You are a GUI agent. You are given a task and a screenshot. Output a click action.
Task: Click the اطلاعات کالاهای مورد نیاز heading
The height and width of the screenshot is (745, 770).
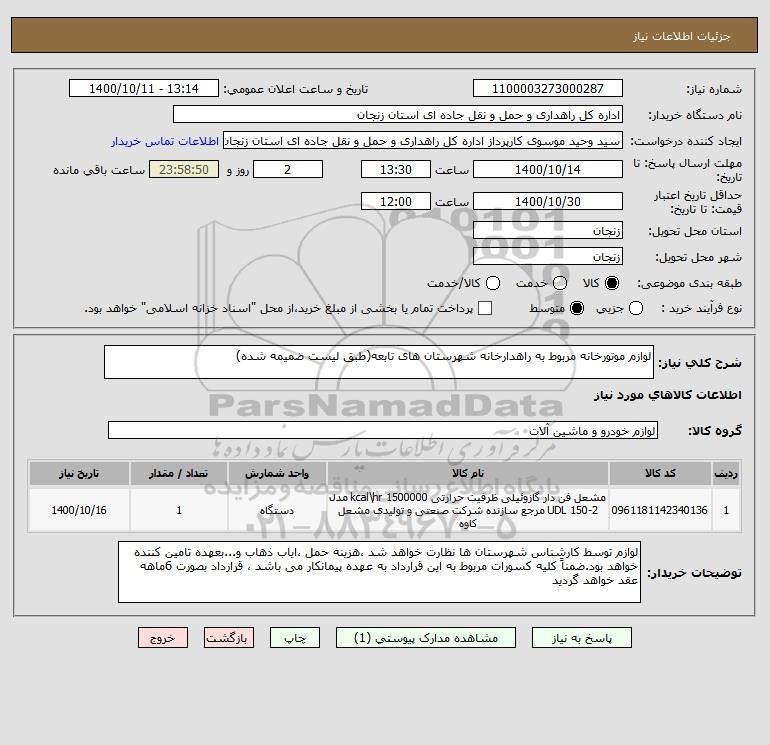(668, 395)
